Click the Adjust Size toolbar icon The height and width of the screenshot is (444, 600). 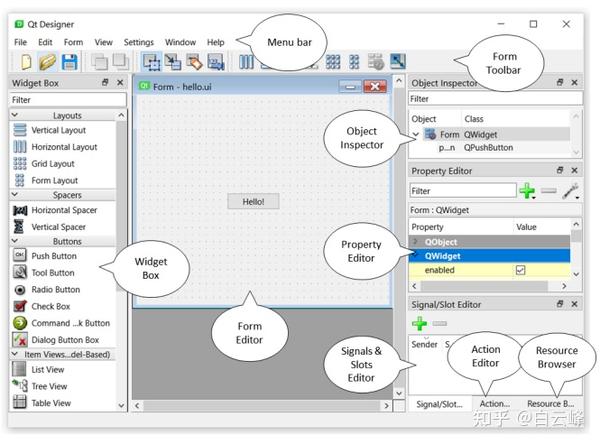point(398,62)
